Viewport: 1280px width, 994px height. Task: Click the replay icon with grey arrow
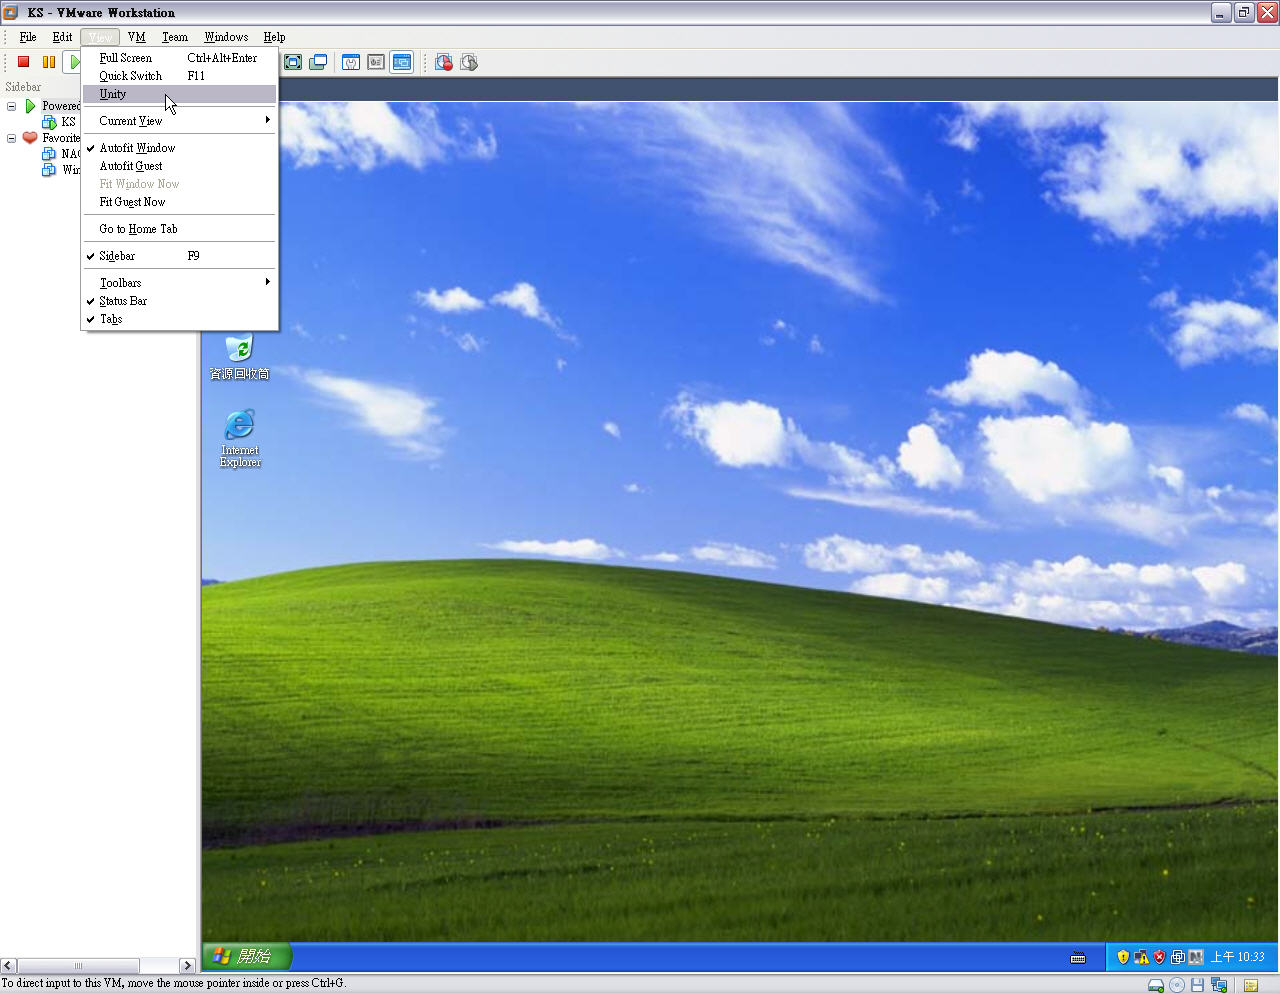(469, 62)
